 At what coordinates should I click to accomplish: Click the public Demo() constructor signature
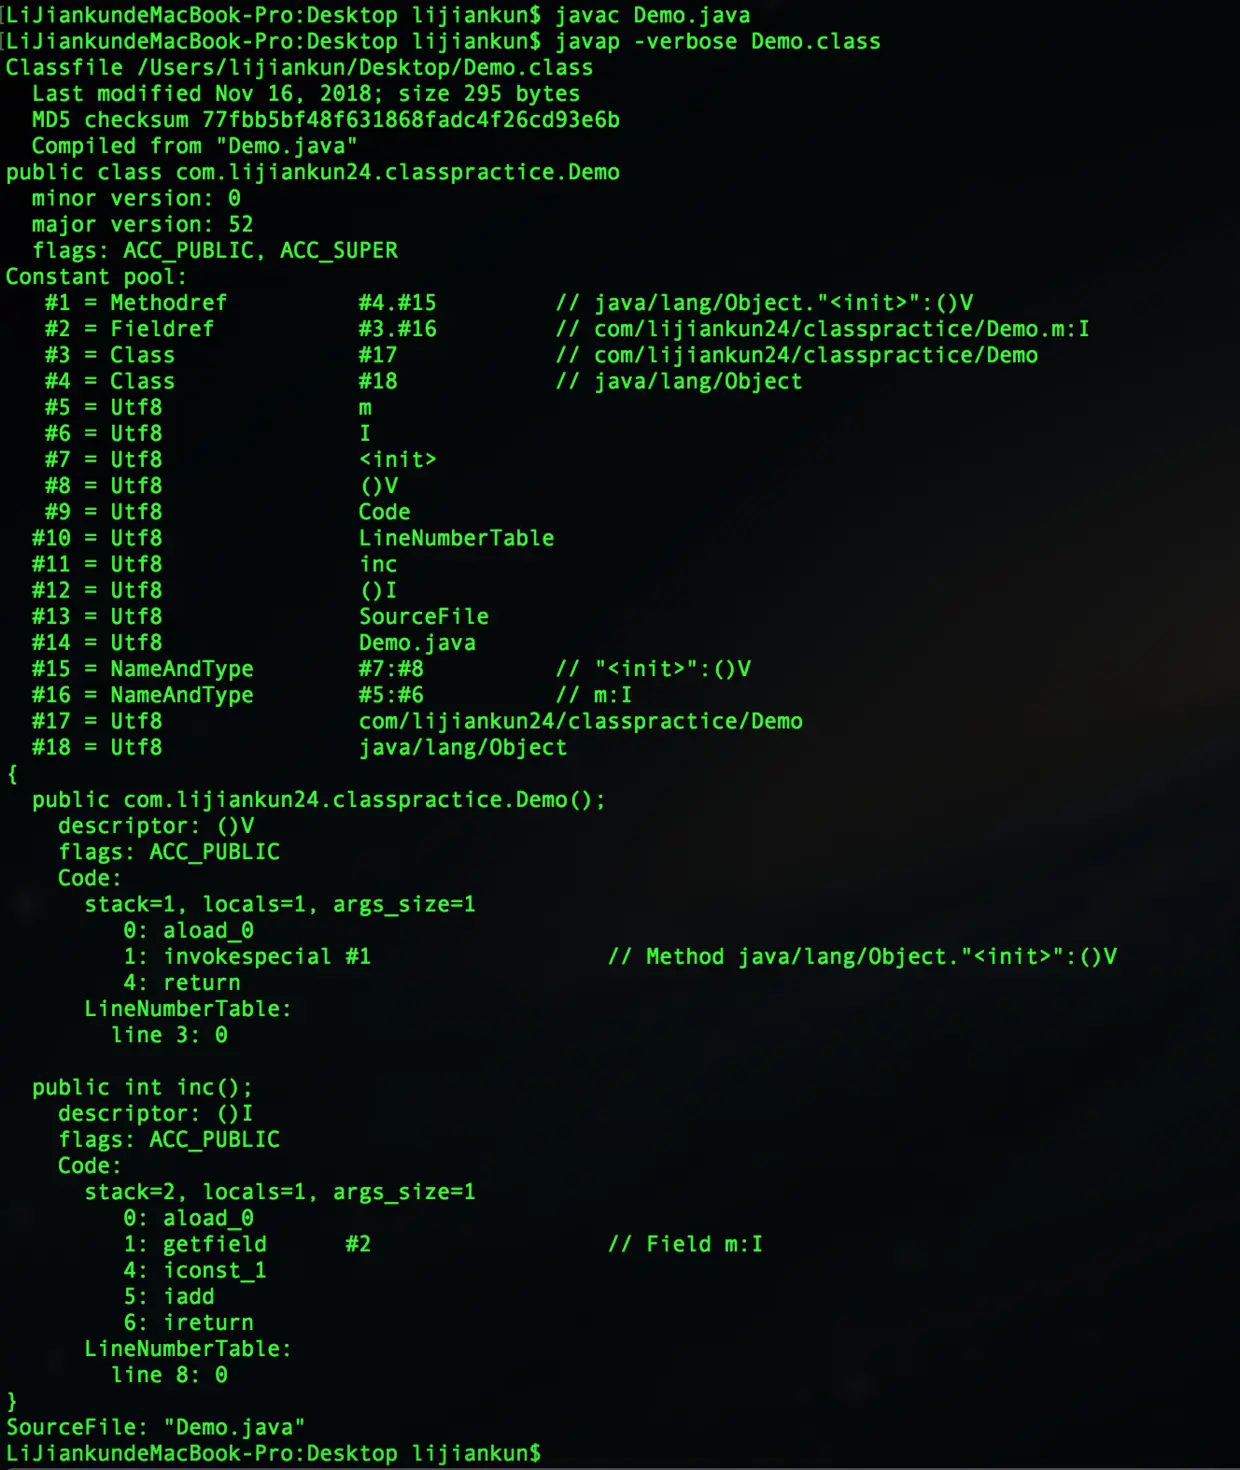click(319, 800)
